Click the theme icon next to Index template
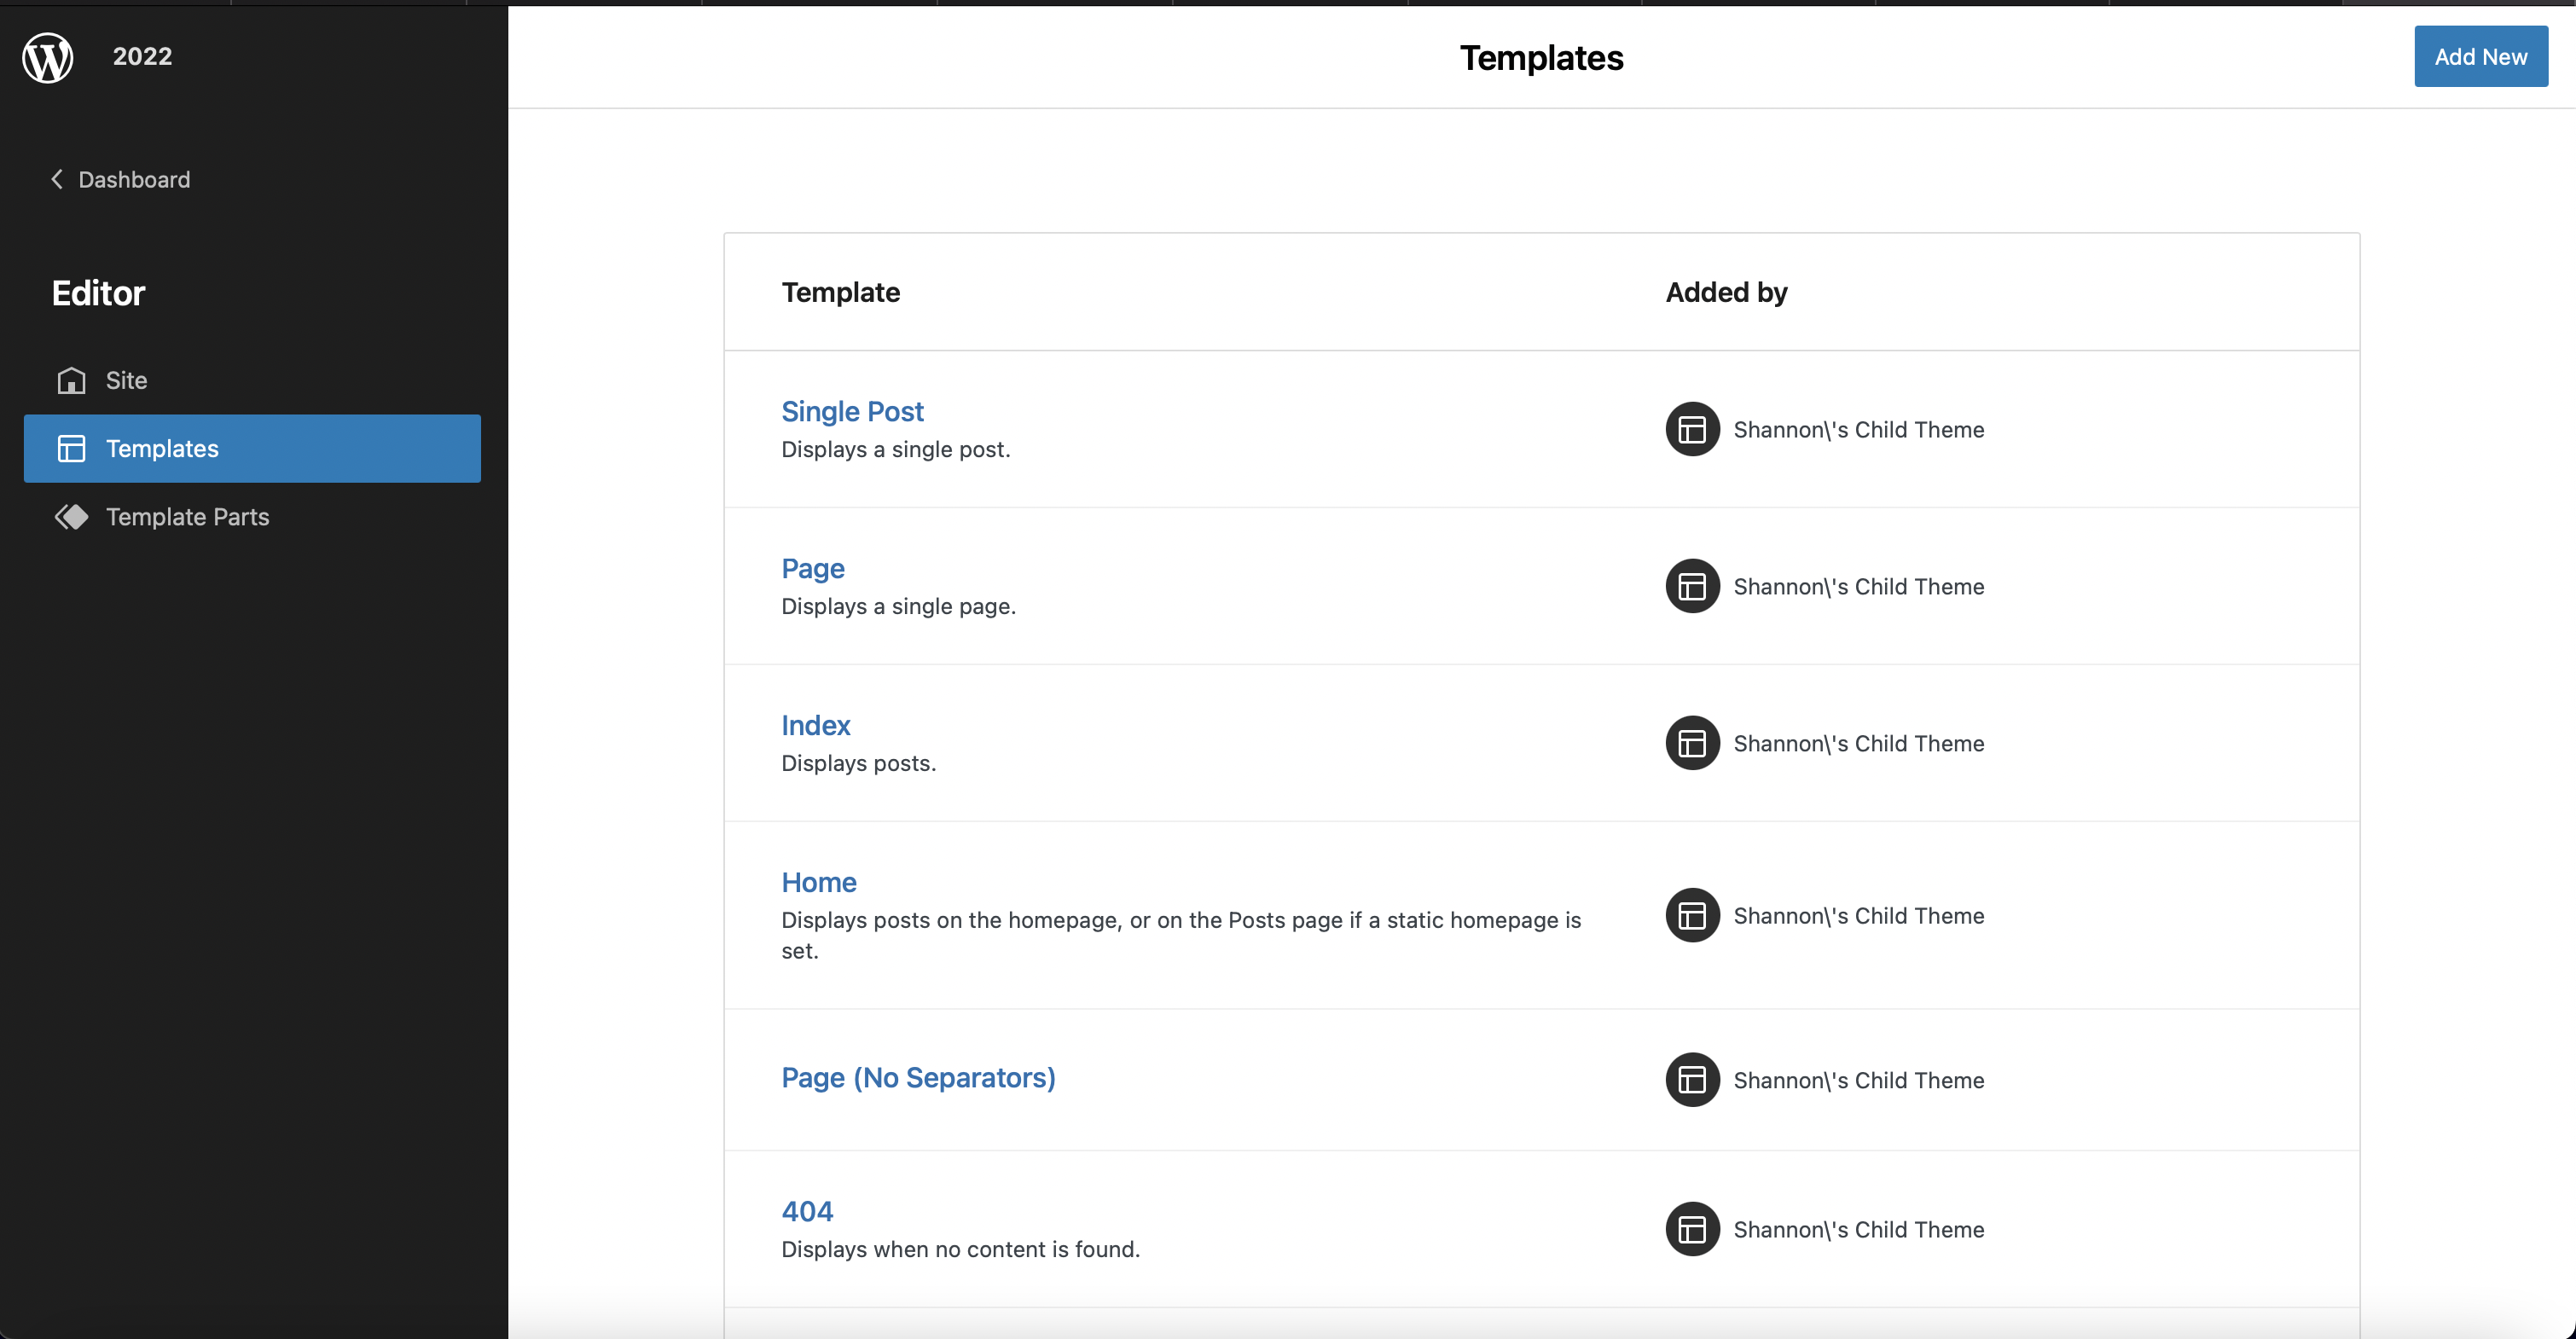This screenshot has width=2576, height=1339. [x=1692, y=743]
